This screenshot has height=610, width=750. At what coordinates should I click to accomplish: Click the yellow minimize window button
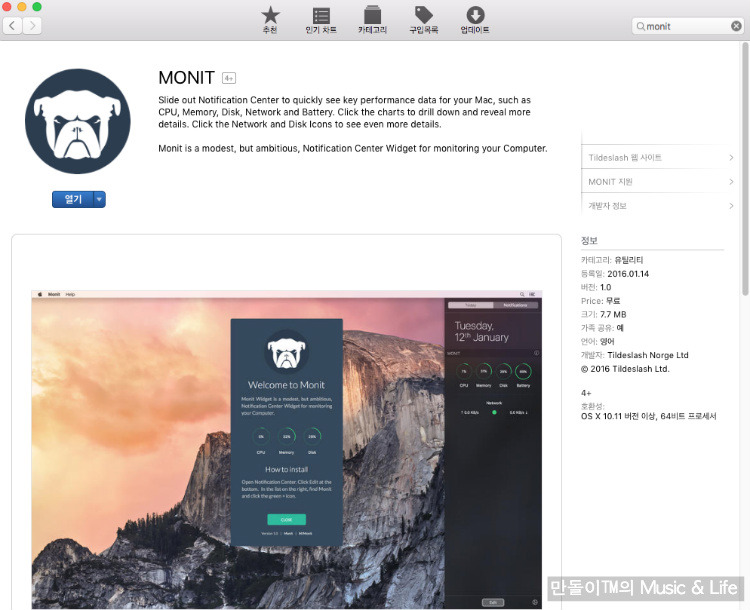click(x=22, y=6)
